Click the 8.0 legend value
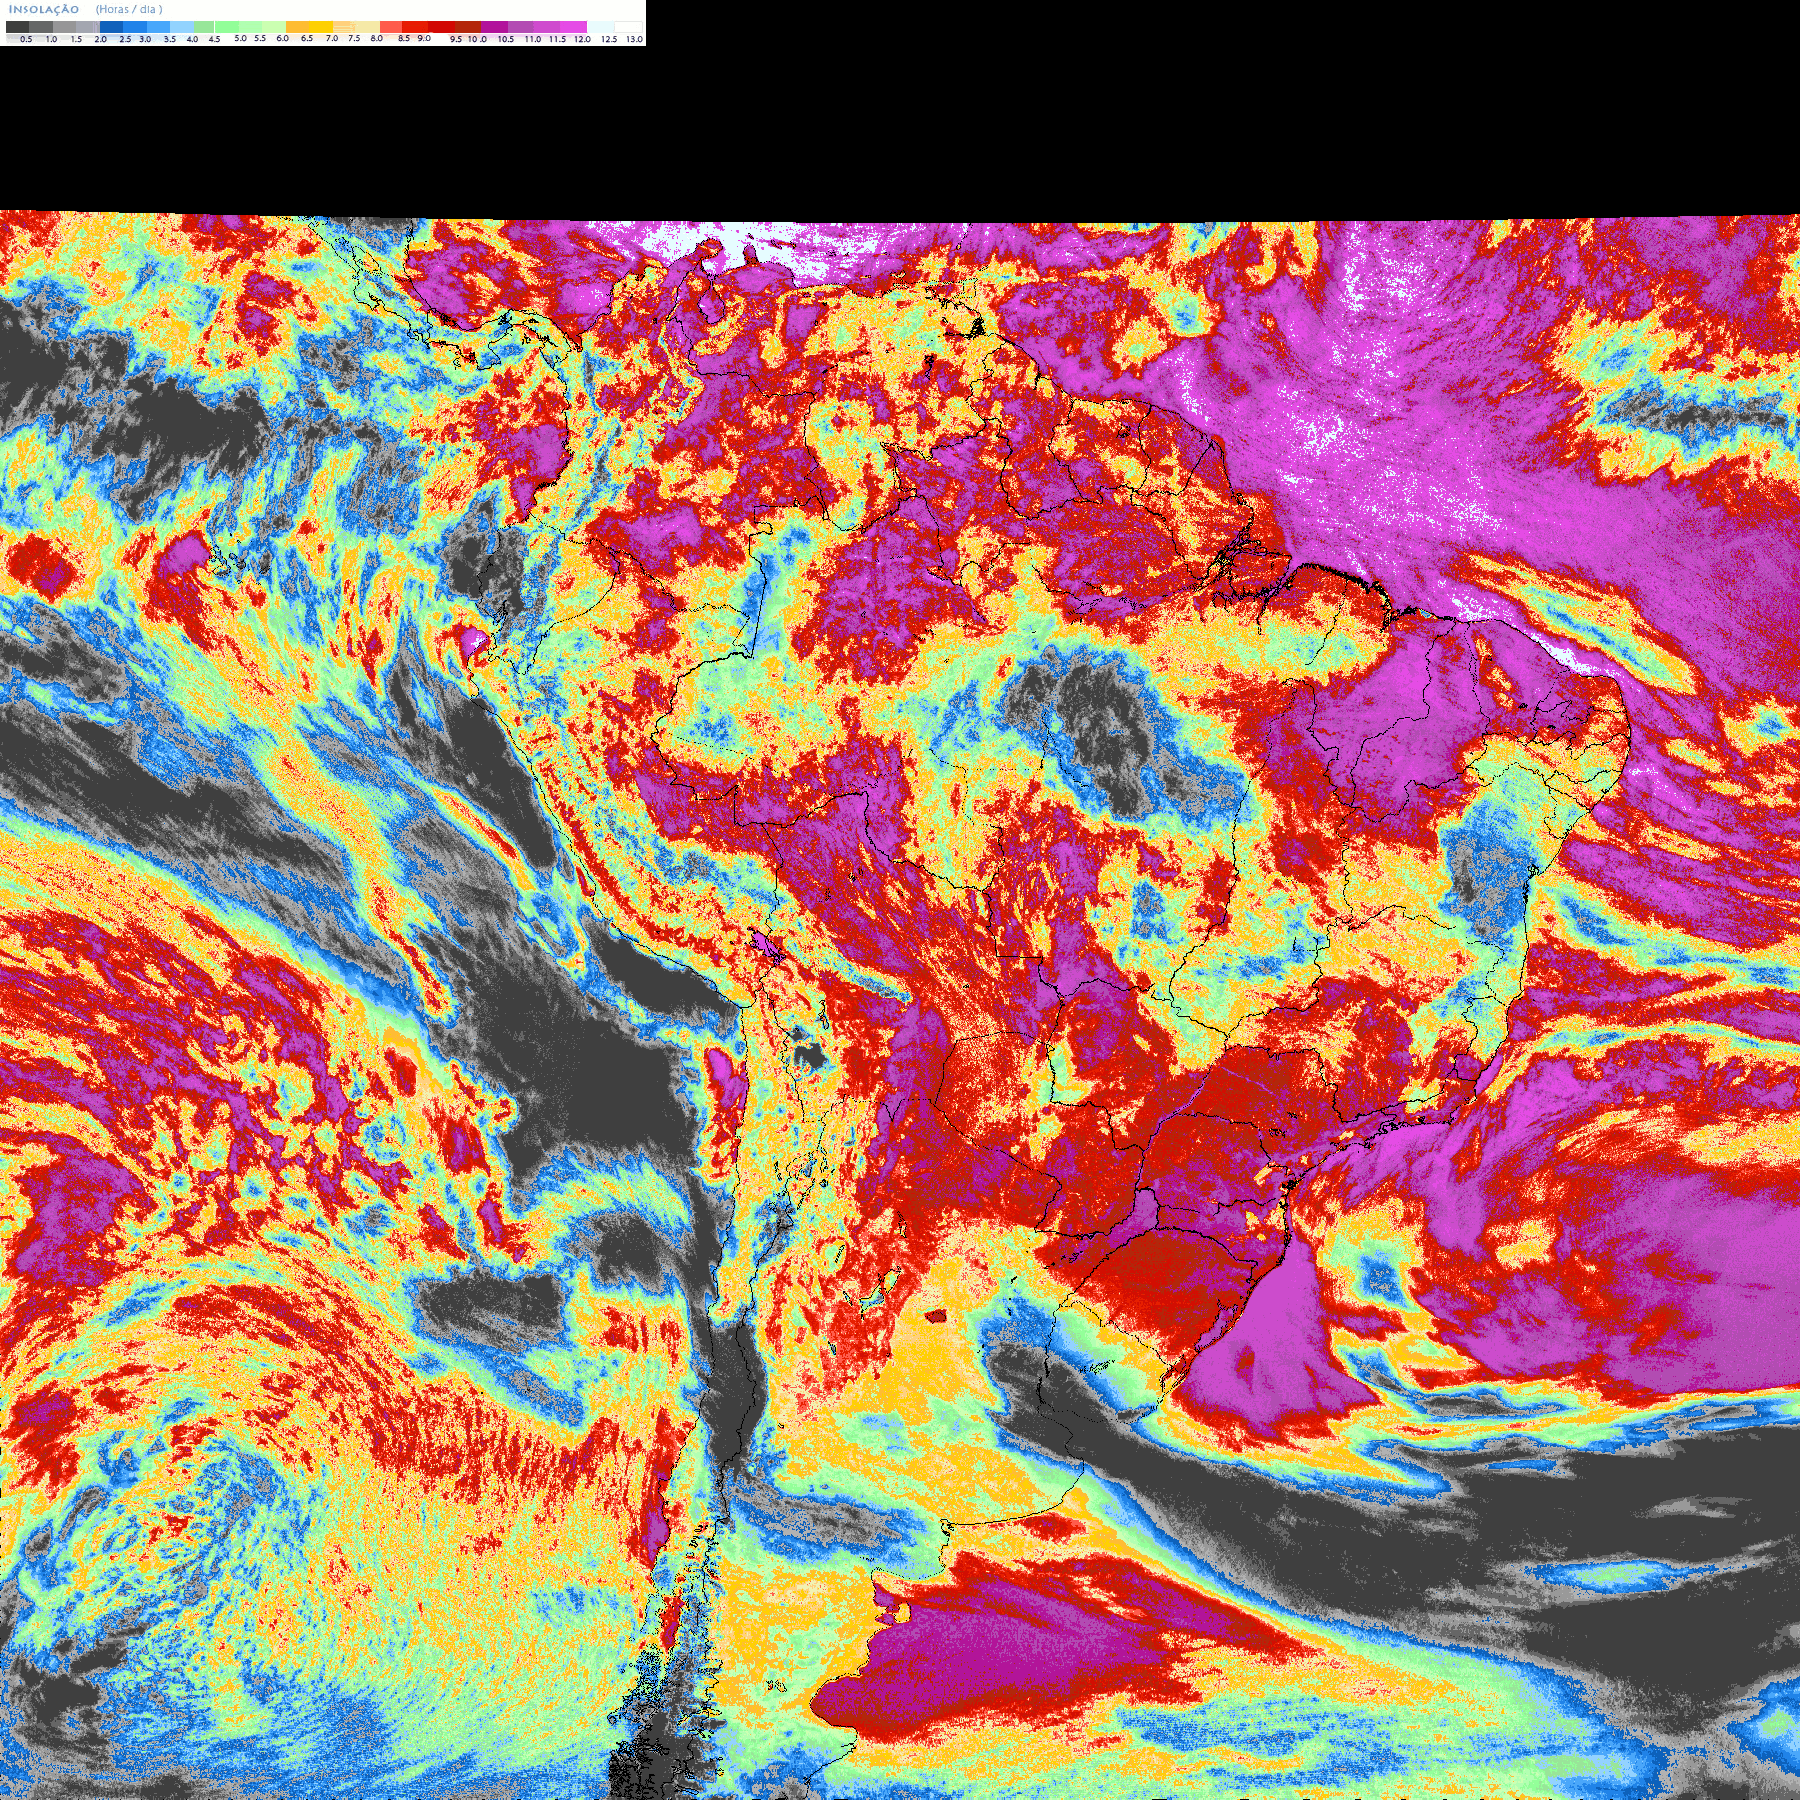Screen dimensions: 1800x1800 coord(376,38)
